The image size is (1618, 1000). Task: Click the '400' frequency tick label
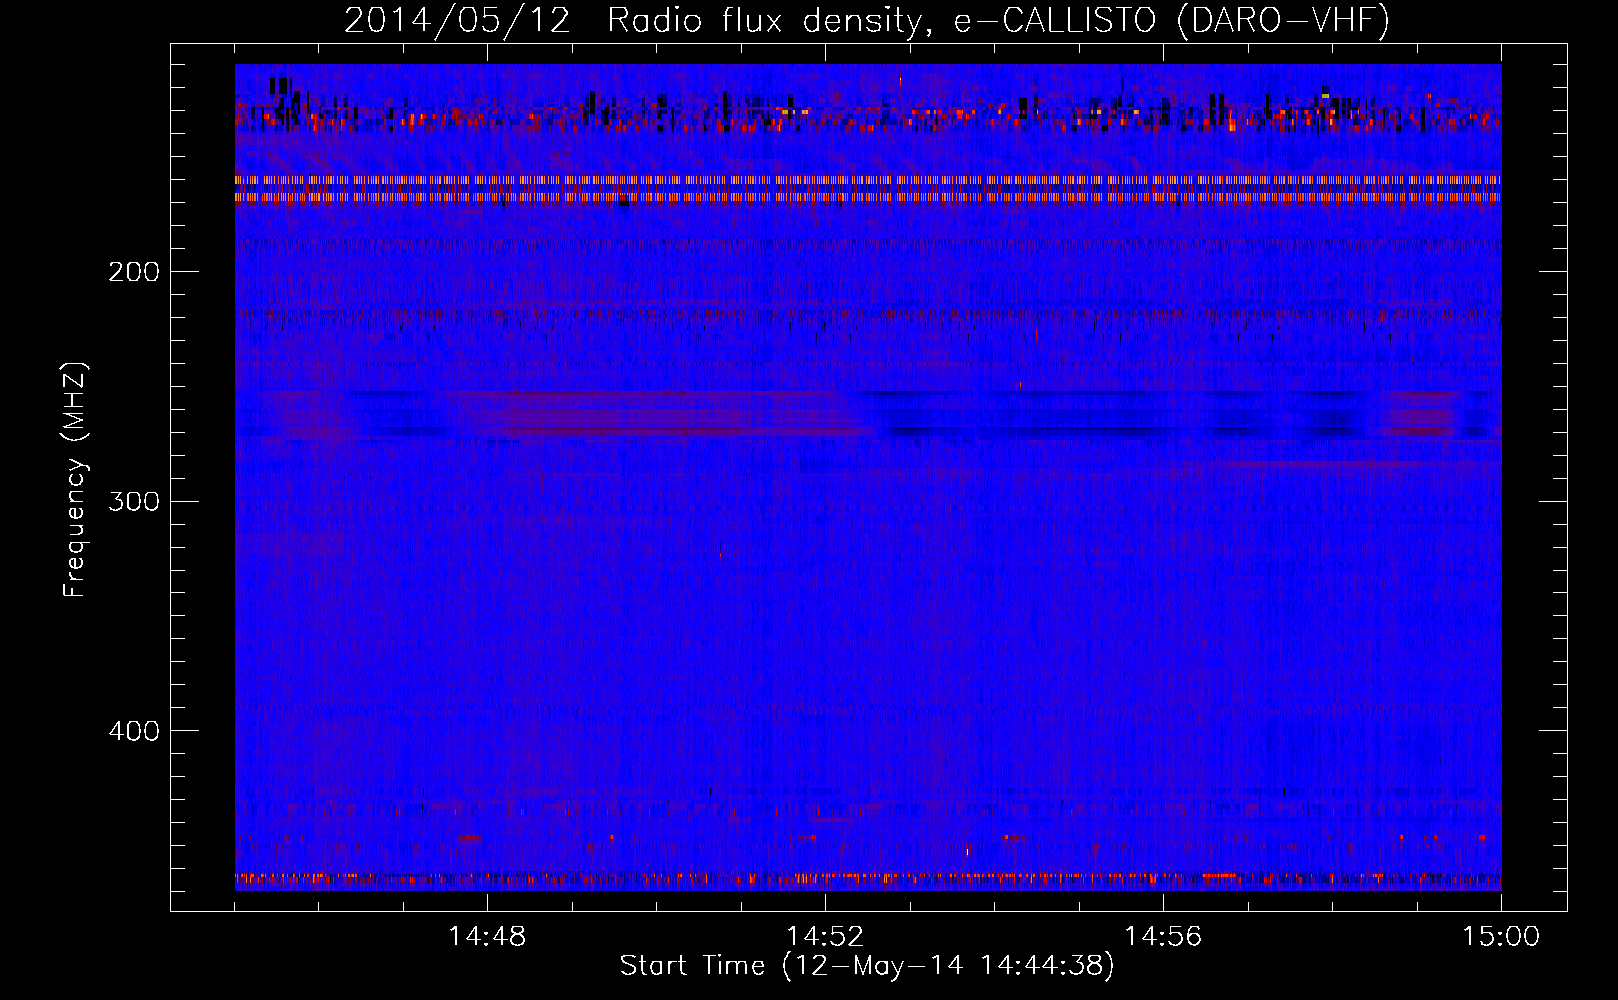click(x=134, y=731)
